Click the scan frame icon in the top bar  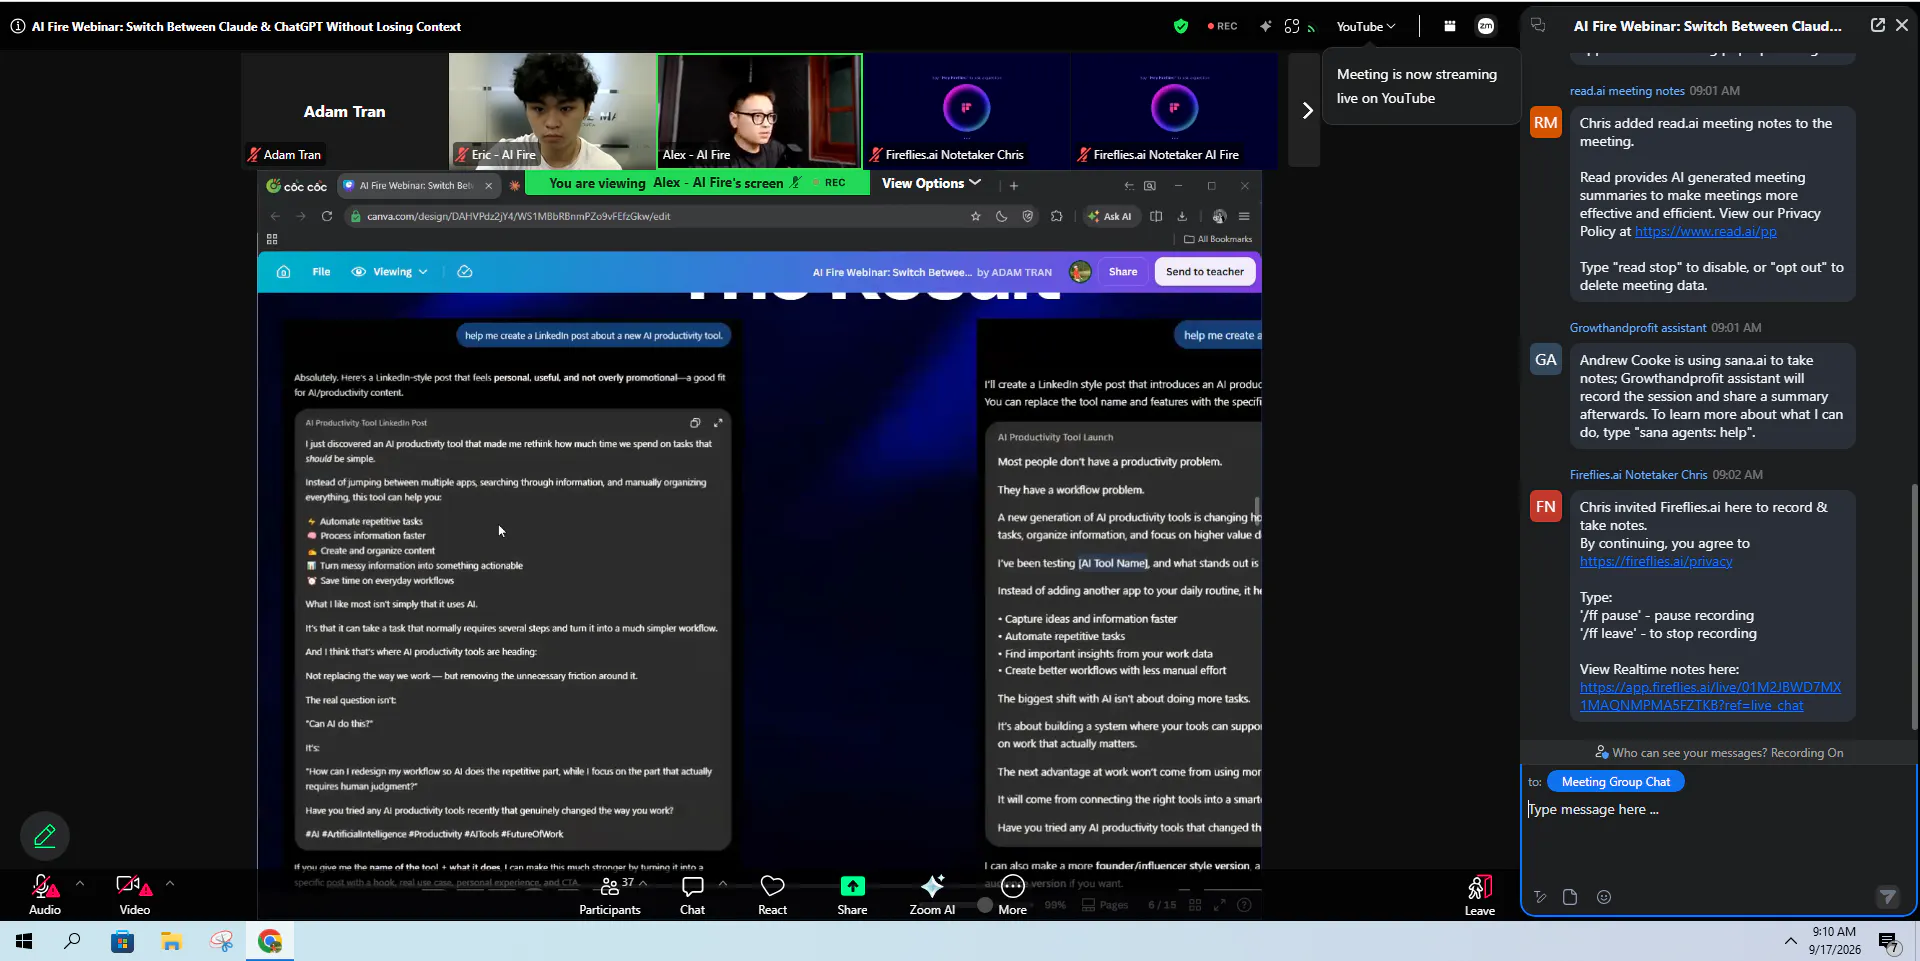1292,27
